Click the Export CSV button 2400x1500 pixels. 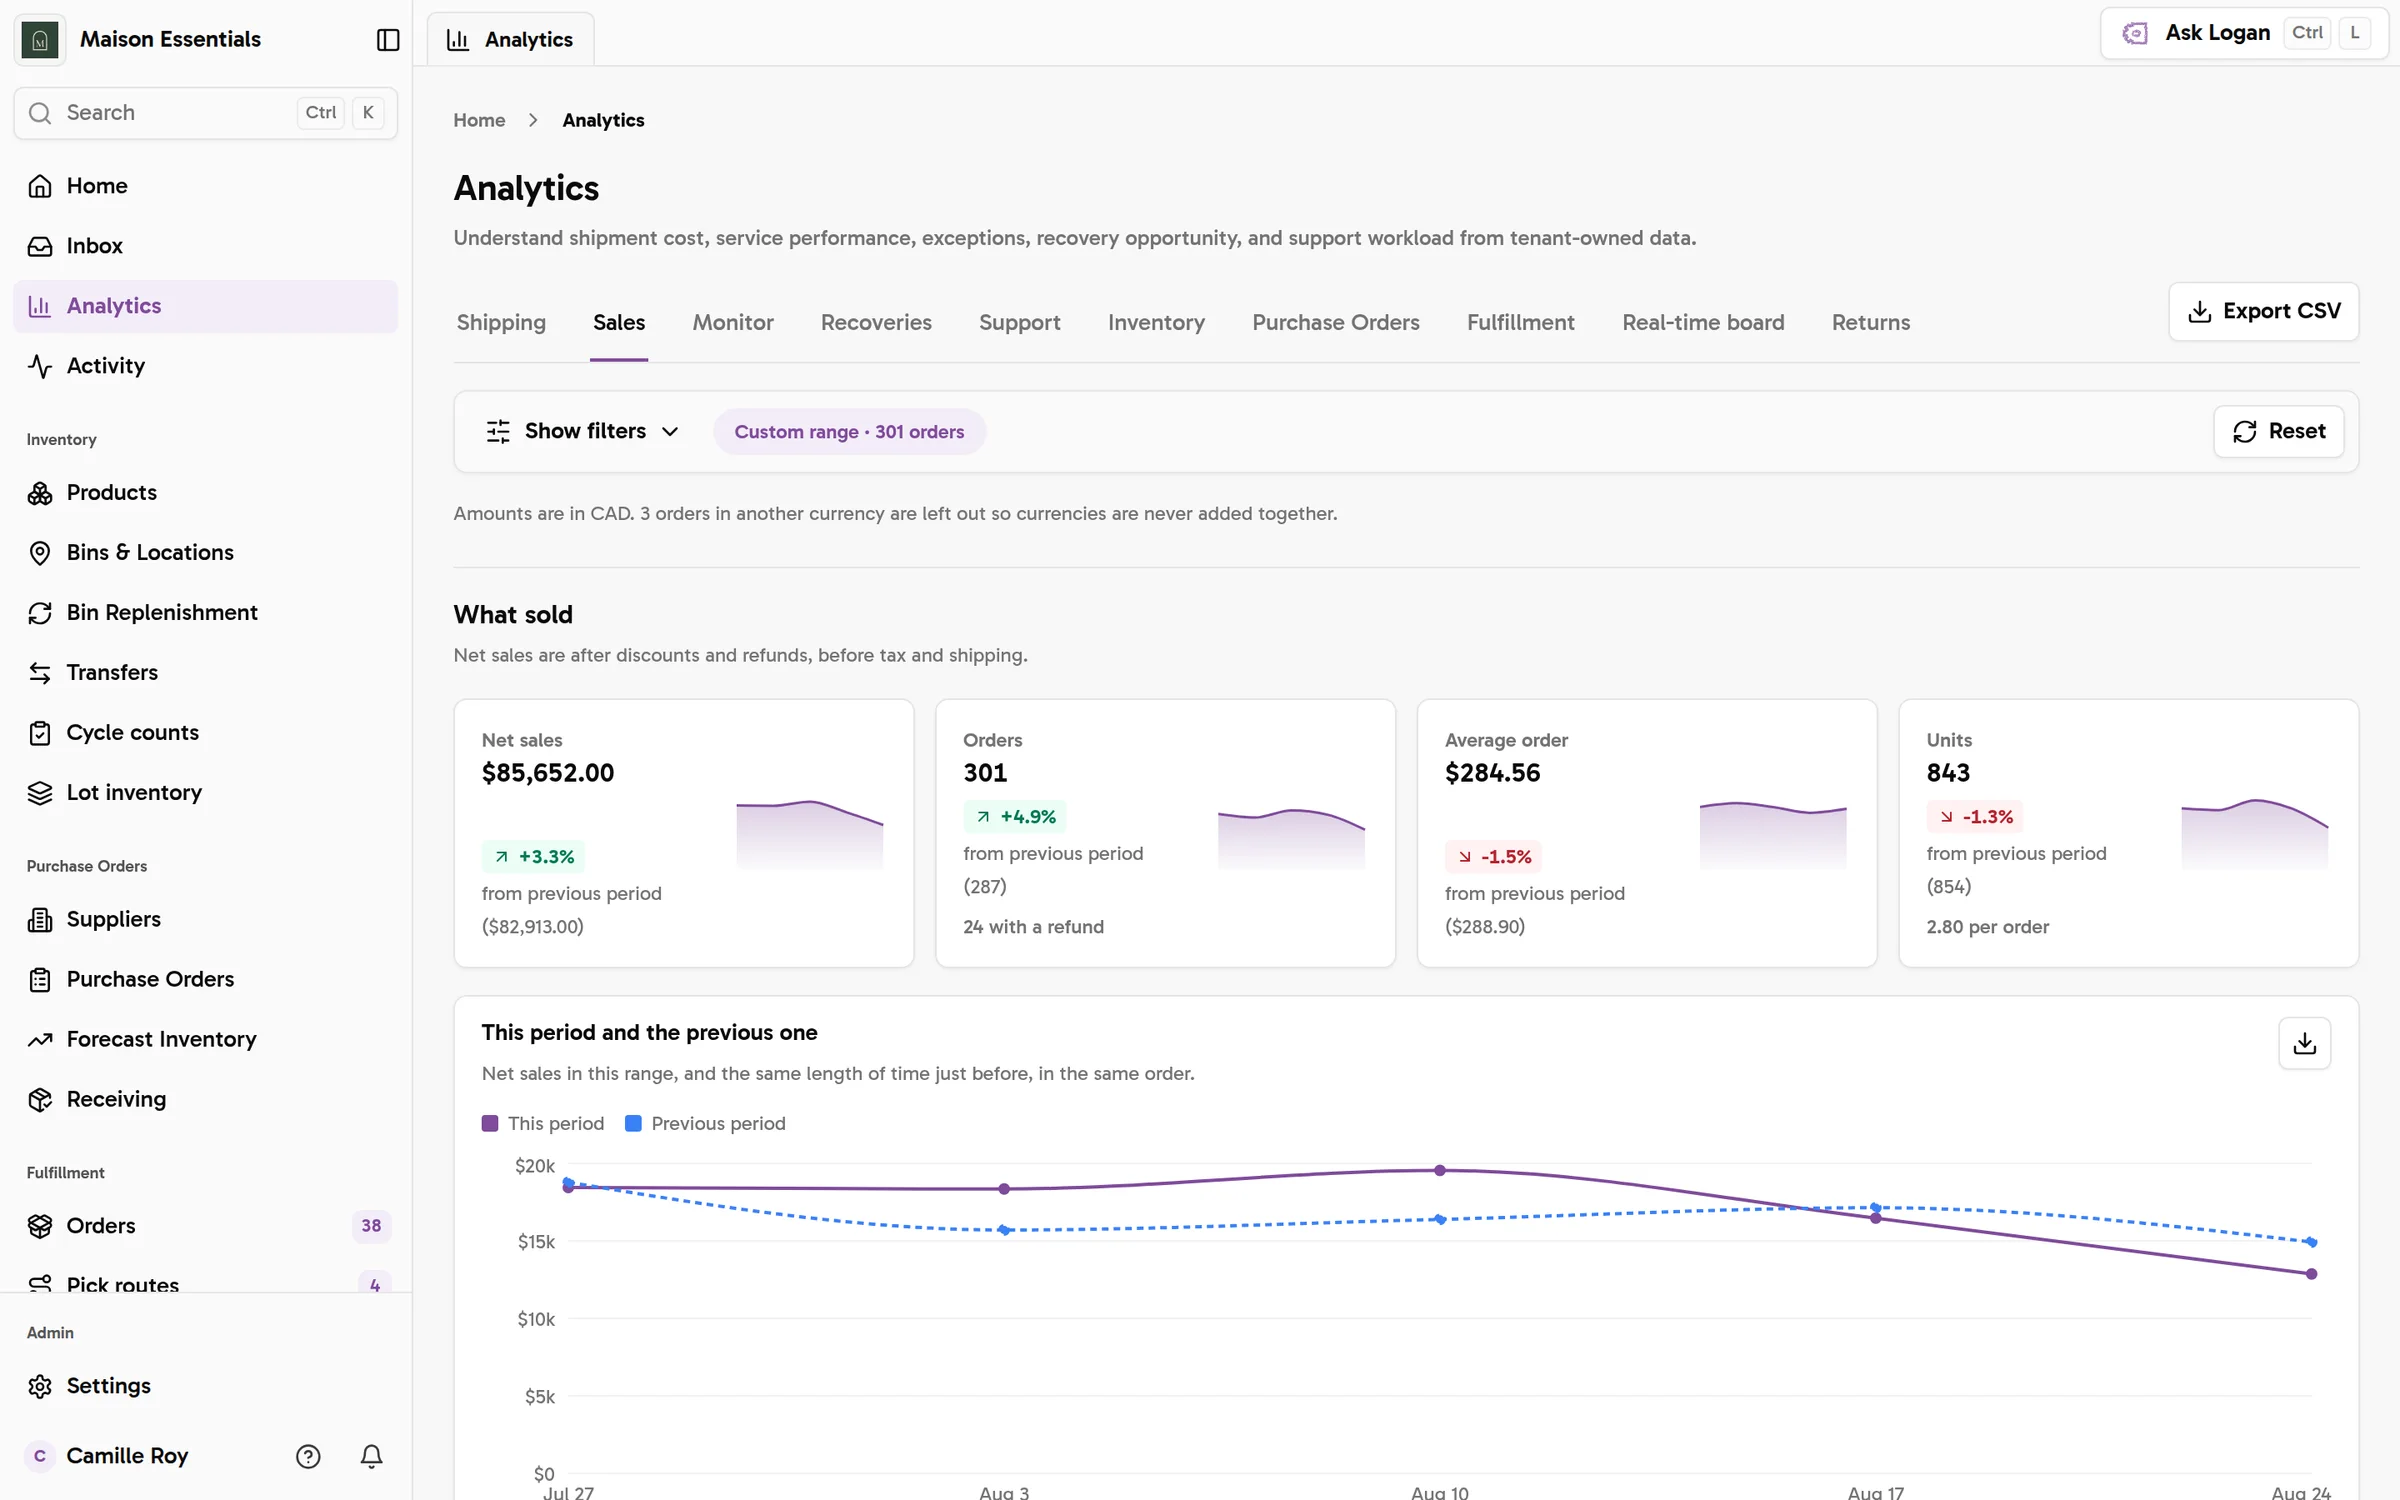tap(2263, 312)
